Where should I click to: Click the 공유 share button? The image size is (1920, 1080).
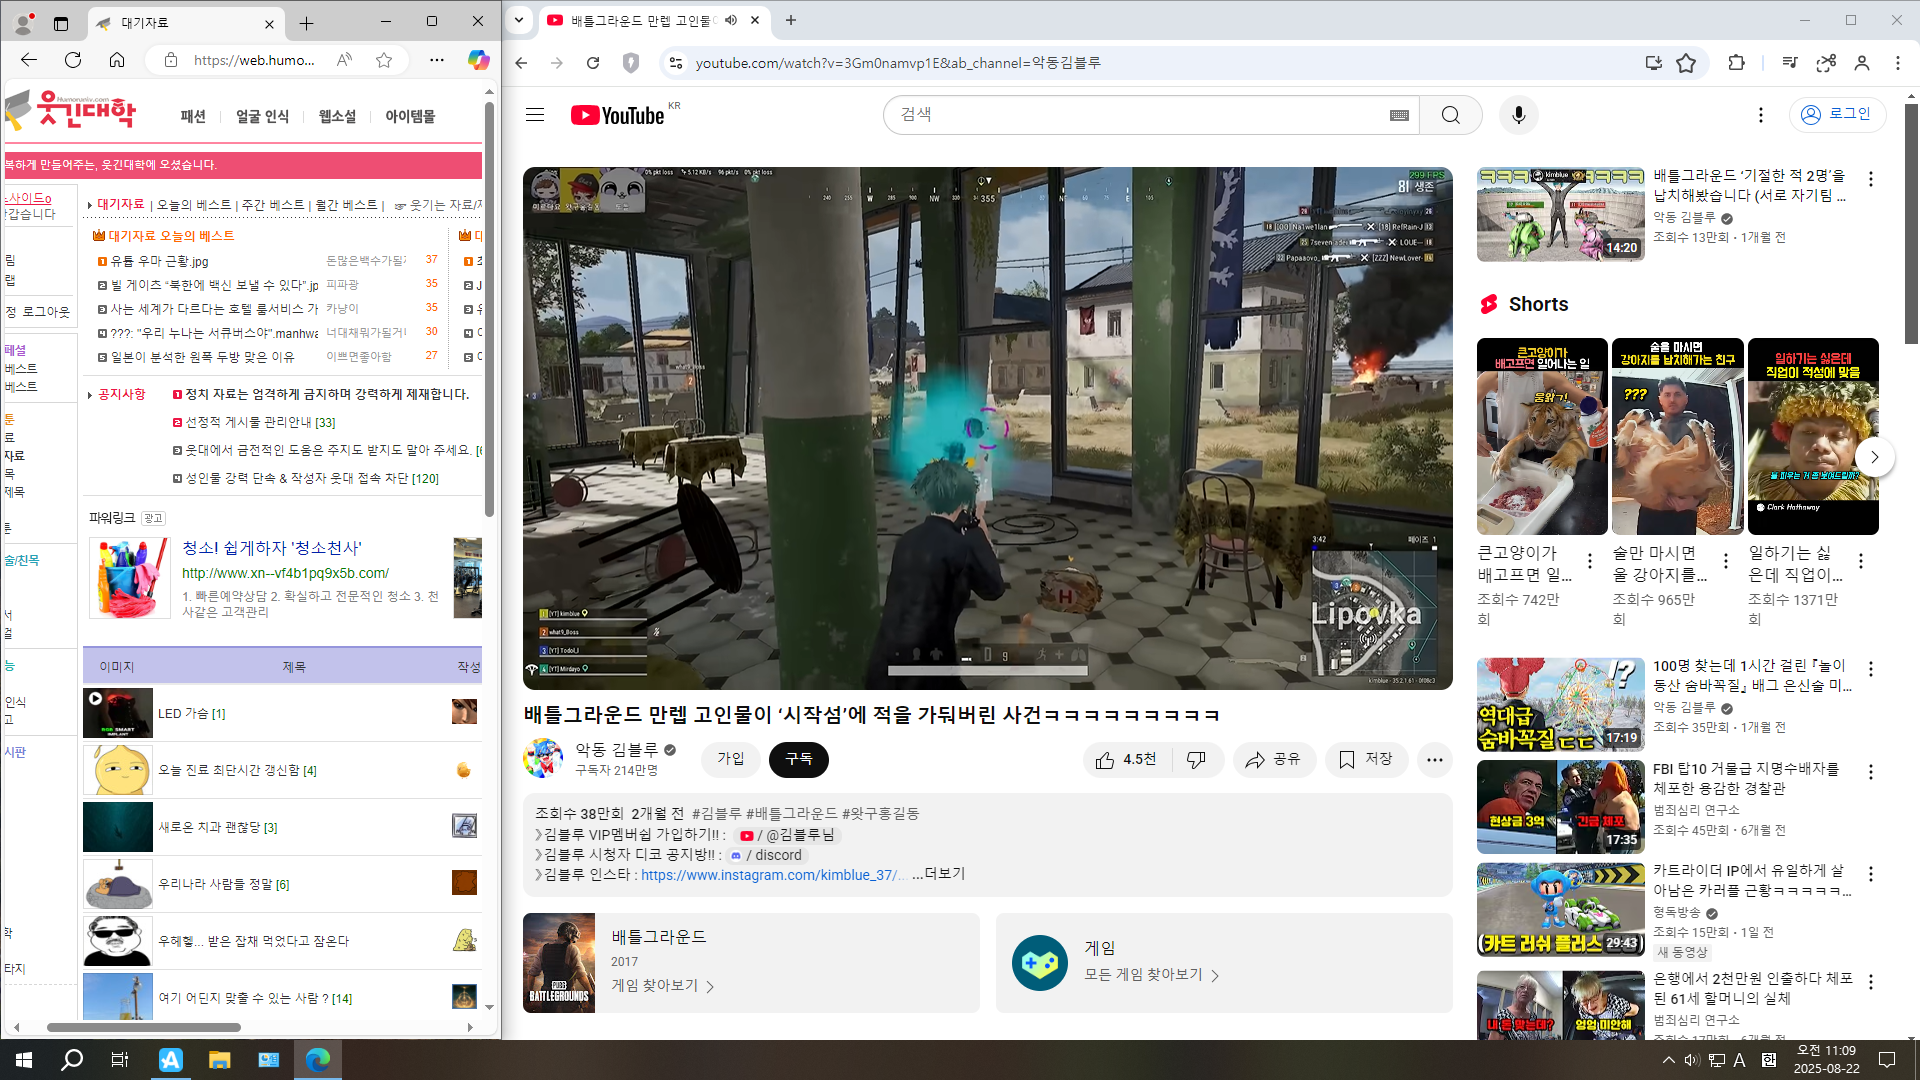point(1272,760)
